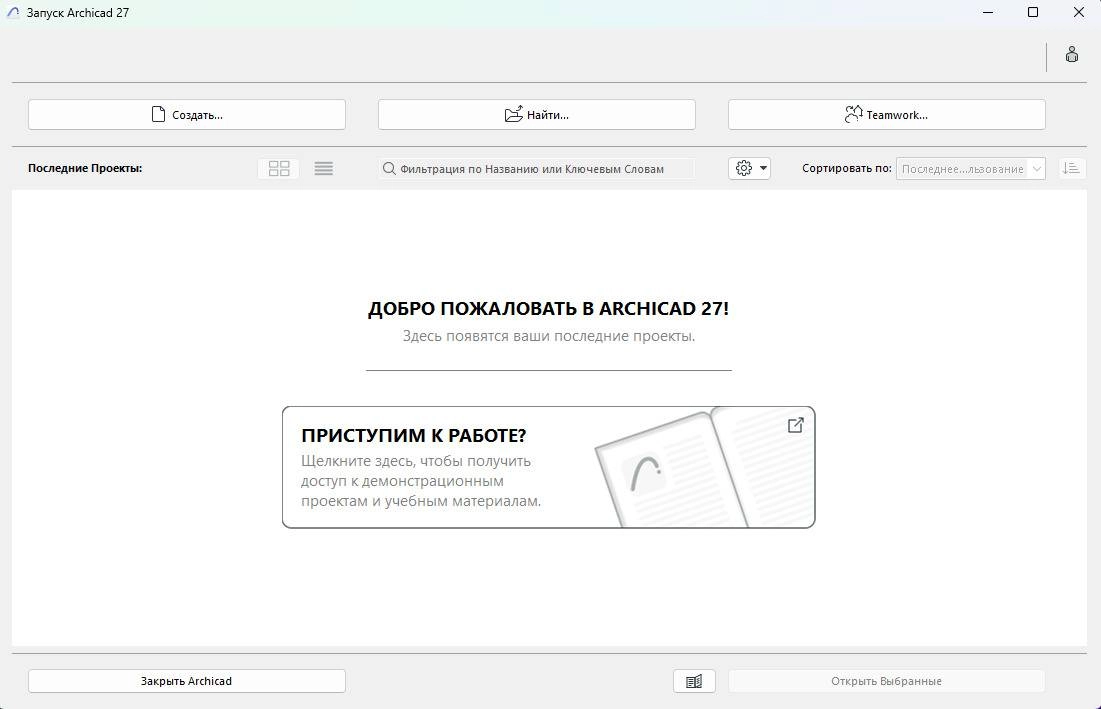Viewport: 1101px width, 709px height.
Task: Open the ПРИСТУПИМ К РАБОТЕ? learning card
Action: pos(548,467)
